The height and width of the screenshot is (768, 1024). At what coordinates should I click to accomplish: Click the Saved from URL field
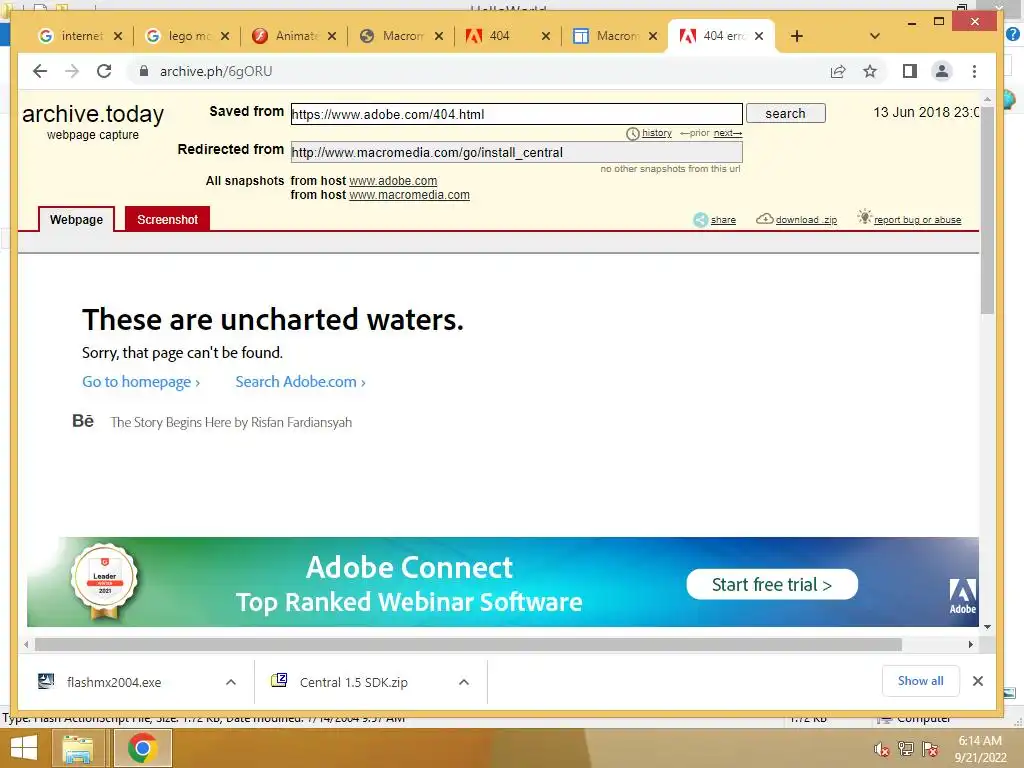517,114
